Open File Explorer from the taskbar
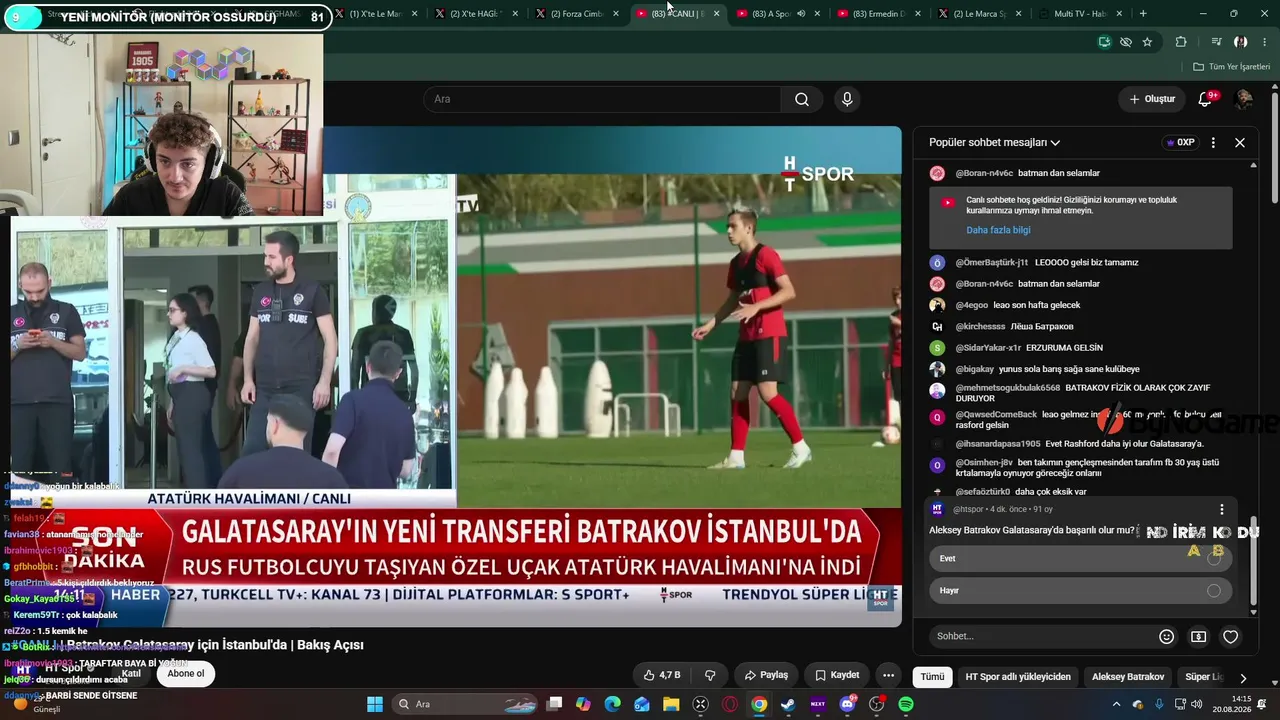Image resolution: width=1280 pixels, height=720 pixels. point(671,704)
